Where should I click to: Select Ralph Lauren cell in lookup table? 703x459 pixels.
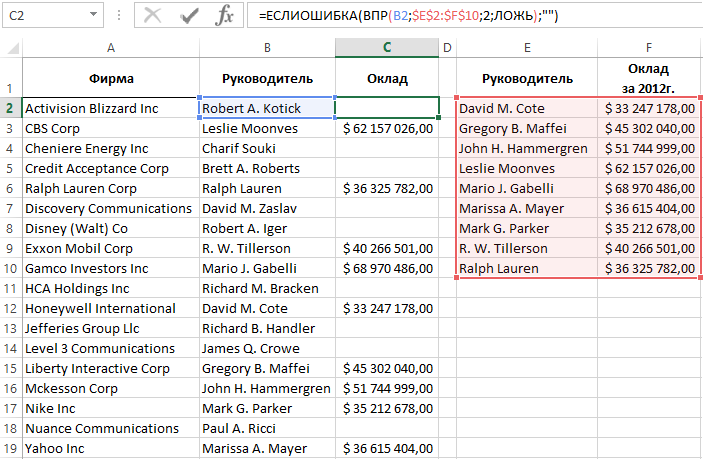[x=527, y=268]
